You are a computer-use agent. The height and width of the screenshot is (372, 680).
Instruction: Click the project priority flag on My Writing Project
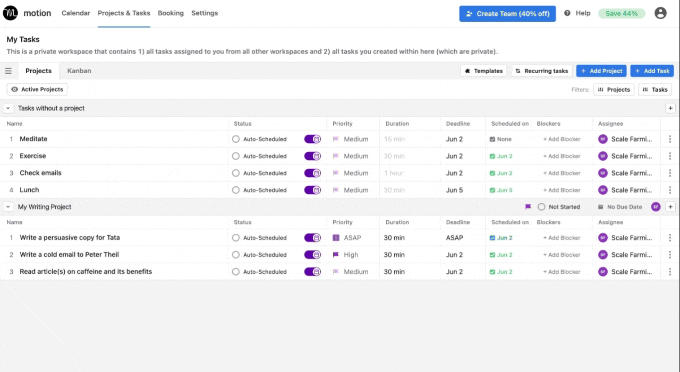click(528, 207)
